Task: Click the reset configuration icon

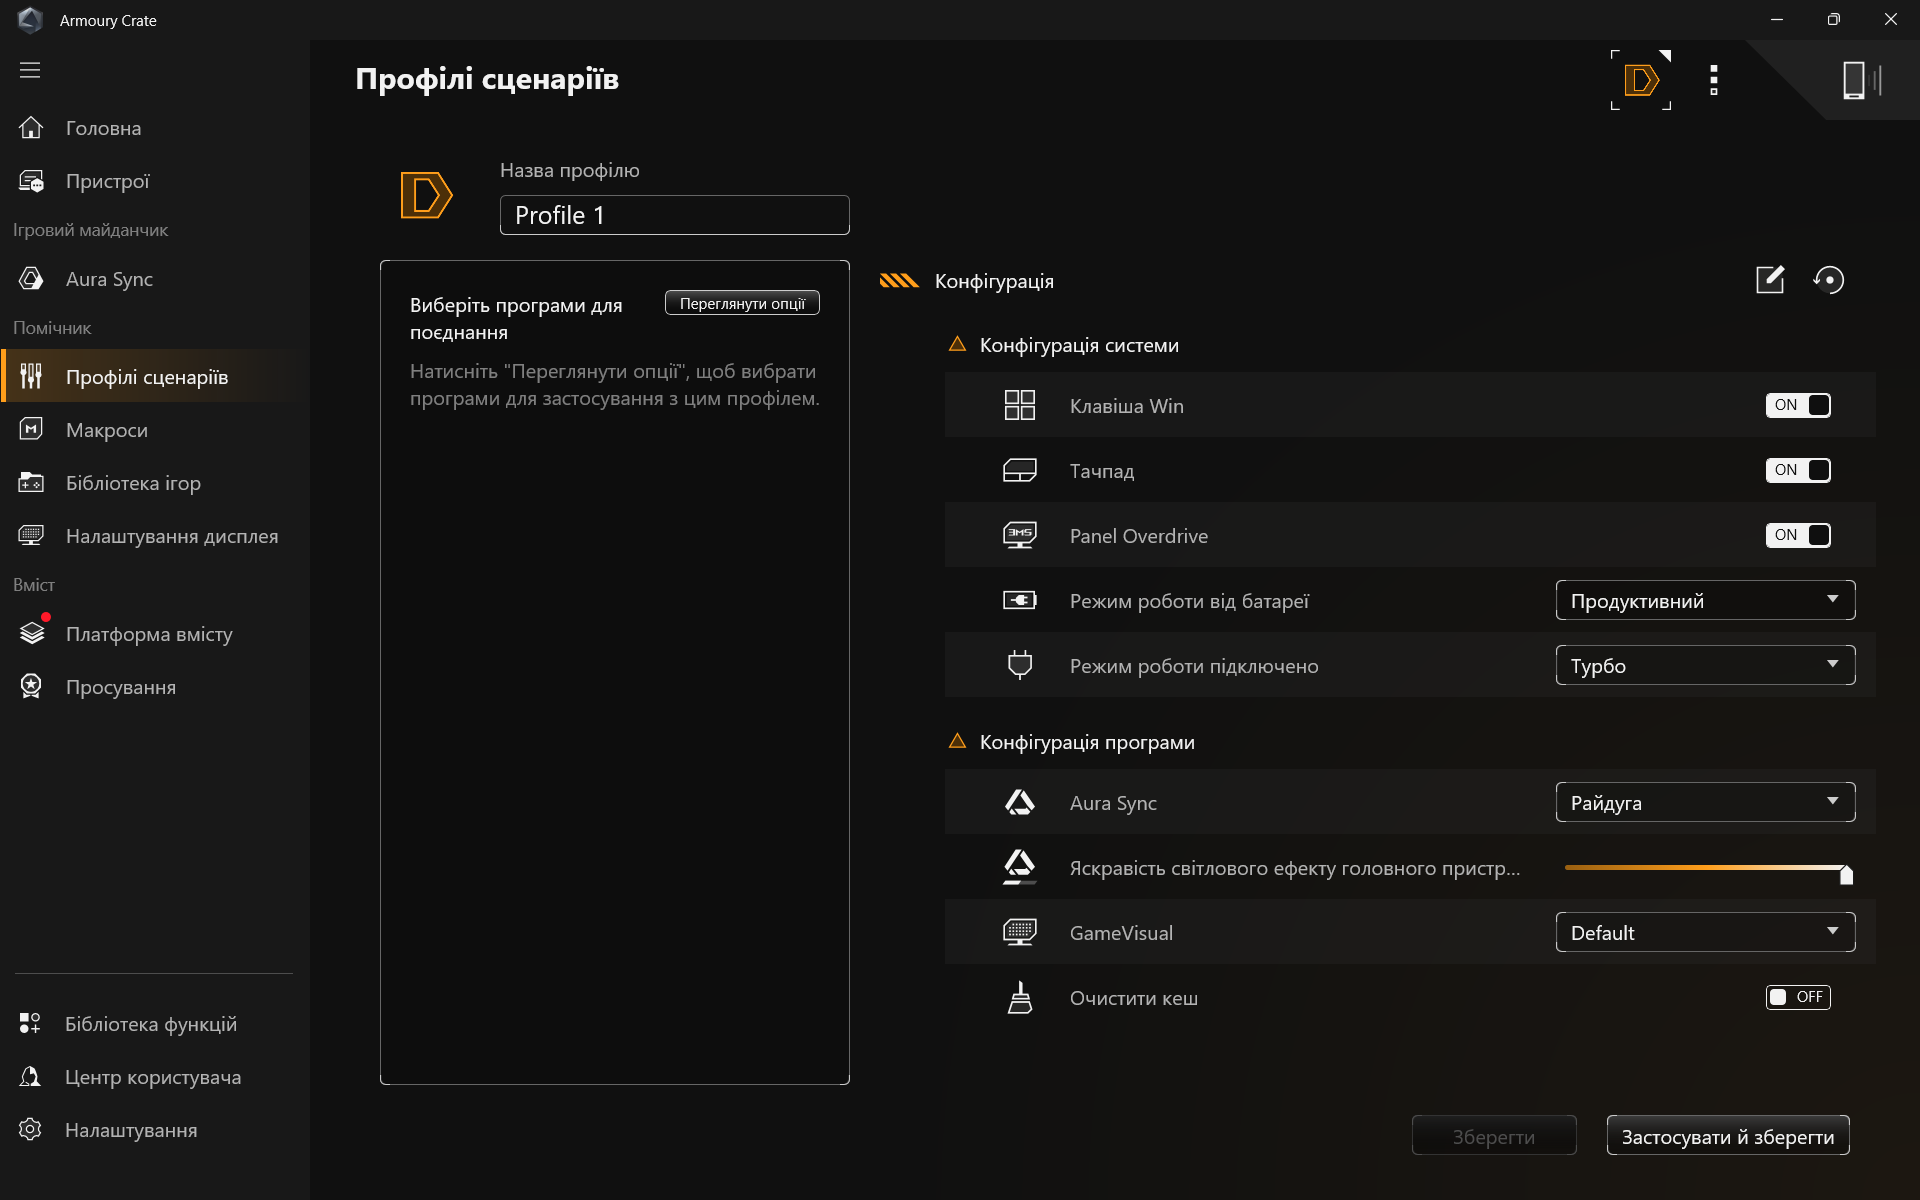Action: 1828,280
